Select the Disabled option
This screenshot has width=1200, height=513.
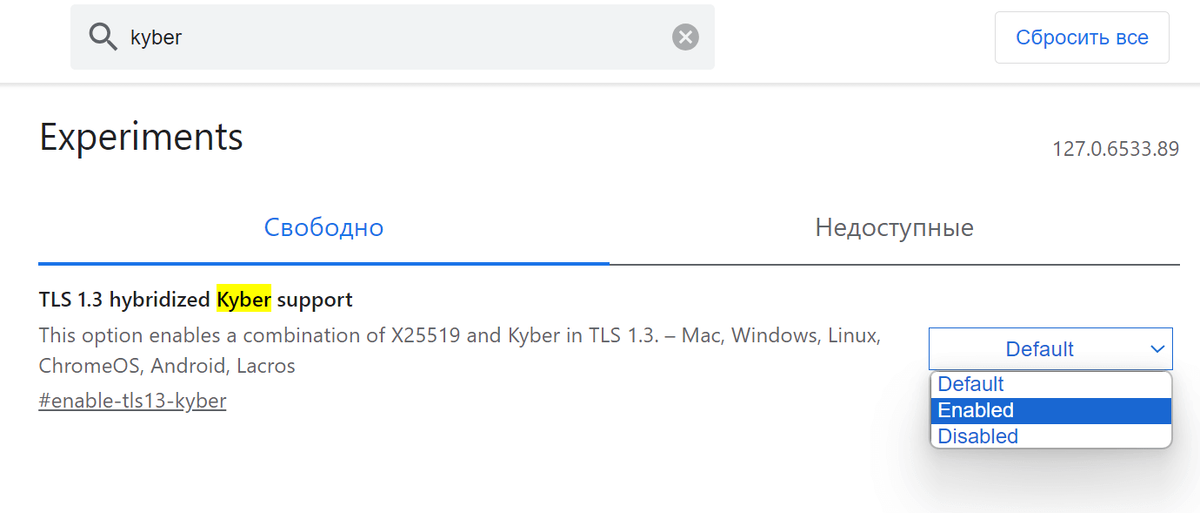[1050, 436]
